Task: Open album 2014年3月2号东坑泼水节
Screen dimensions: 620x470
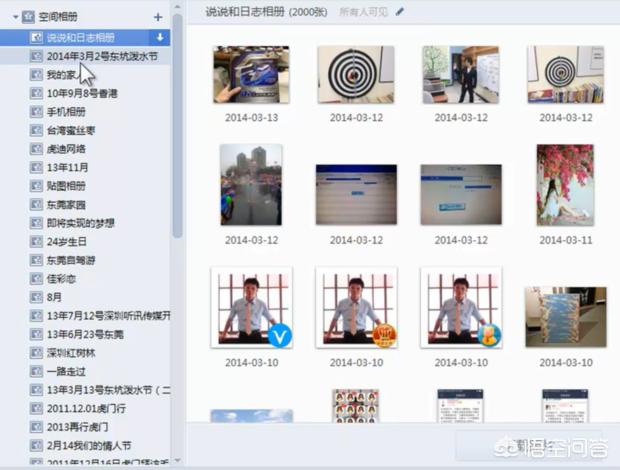Action: click(x=102, y=56)
